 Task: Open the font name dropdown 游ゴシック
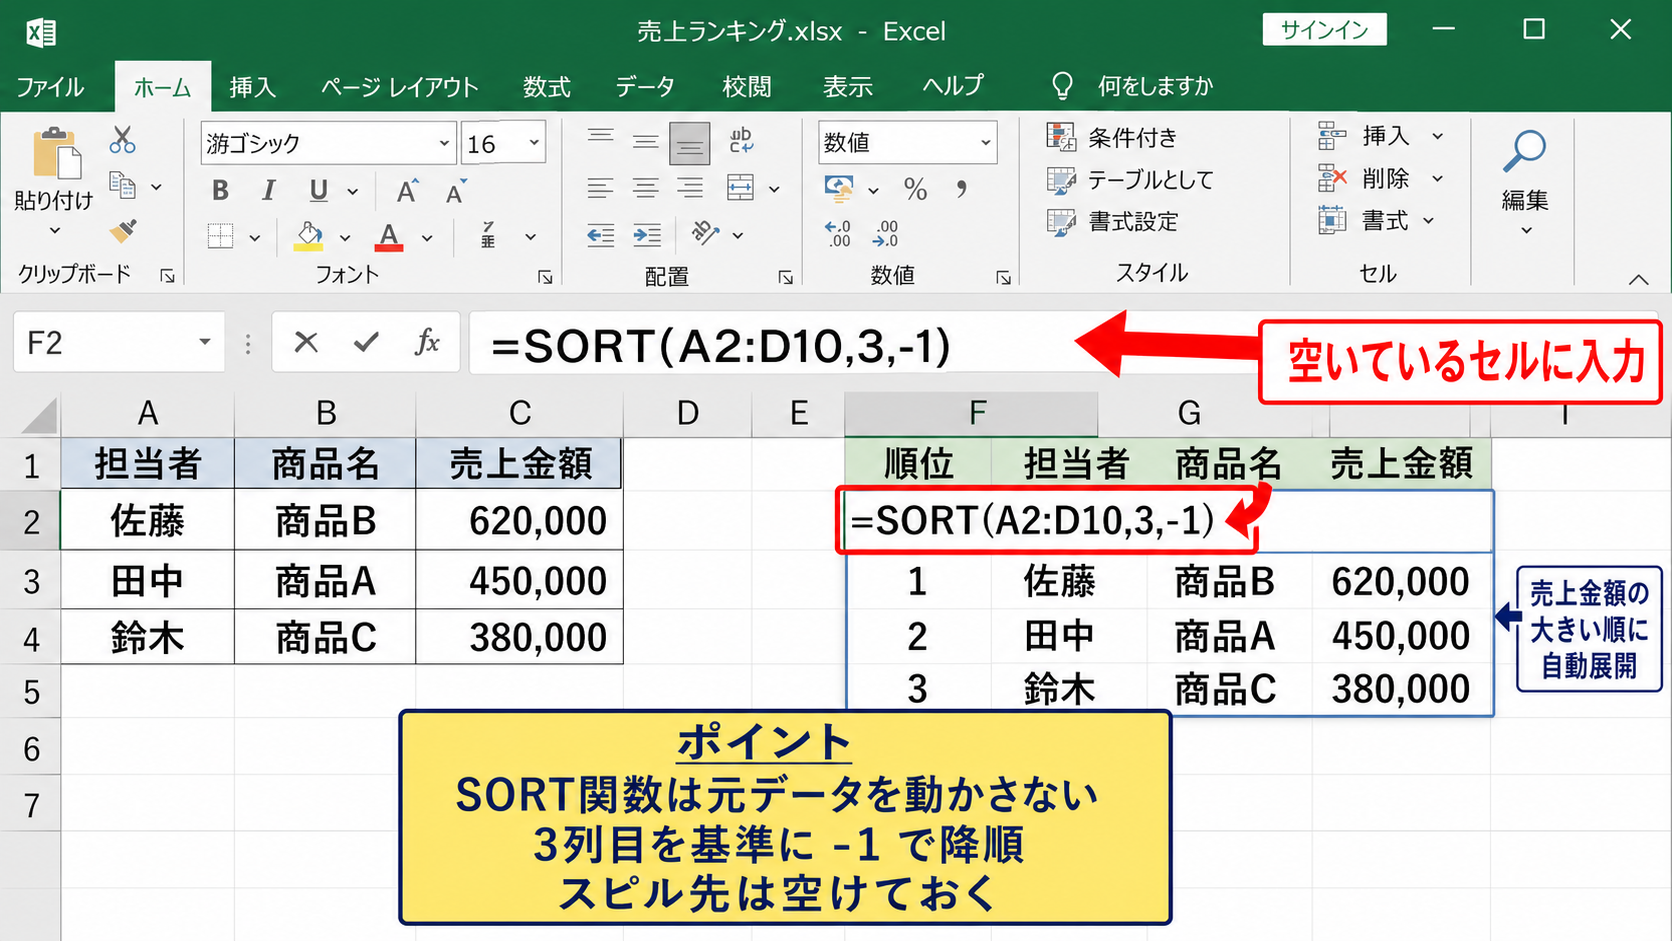click(444, 143)
